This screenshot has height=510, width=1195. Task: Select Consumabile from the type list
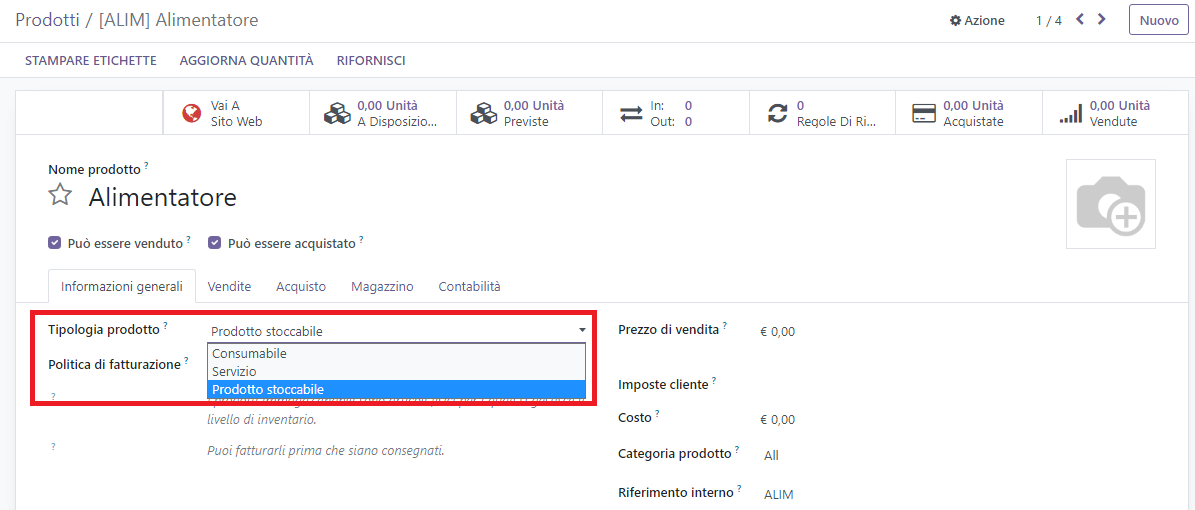coord(250,354)
